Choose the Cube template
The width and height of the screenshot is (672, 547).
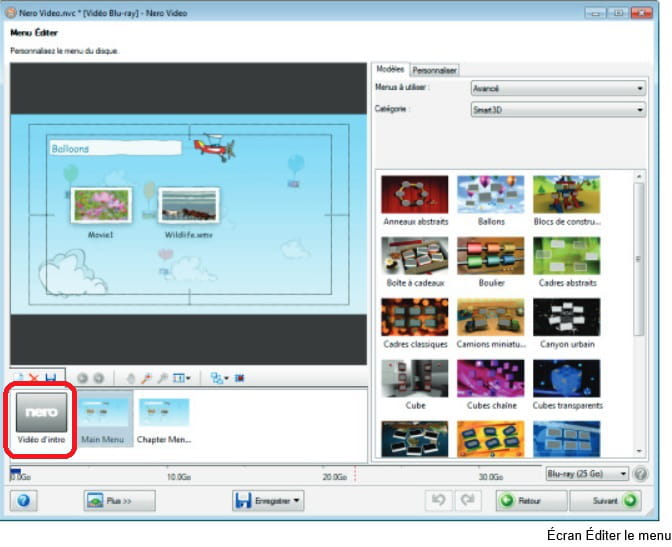415,384
